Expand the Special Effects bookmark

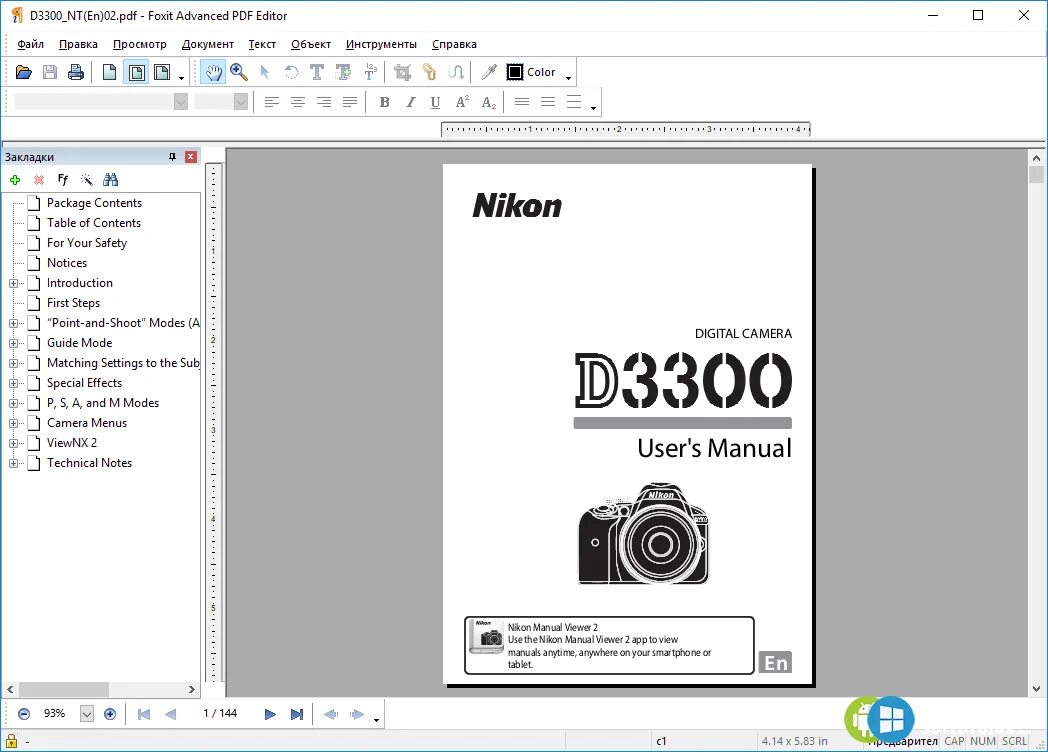coord(13,384)
